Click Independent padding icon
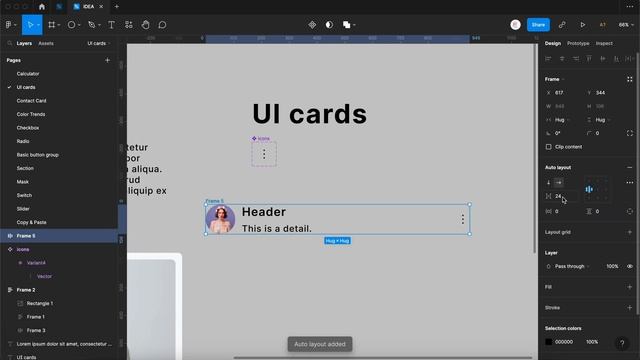640x360 pixels. tap(629, 211)
